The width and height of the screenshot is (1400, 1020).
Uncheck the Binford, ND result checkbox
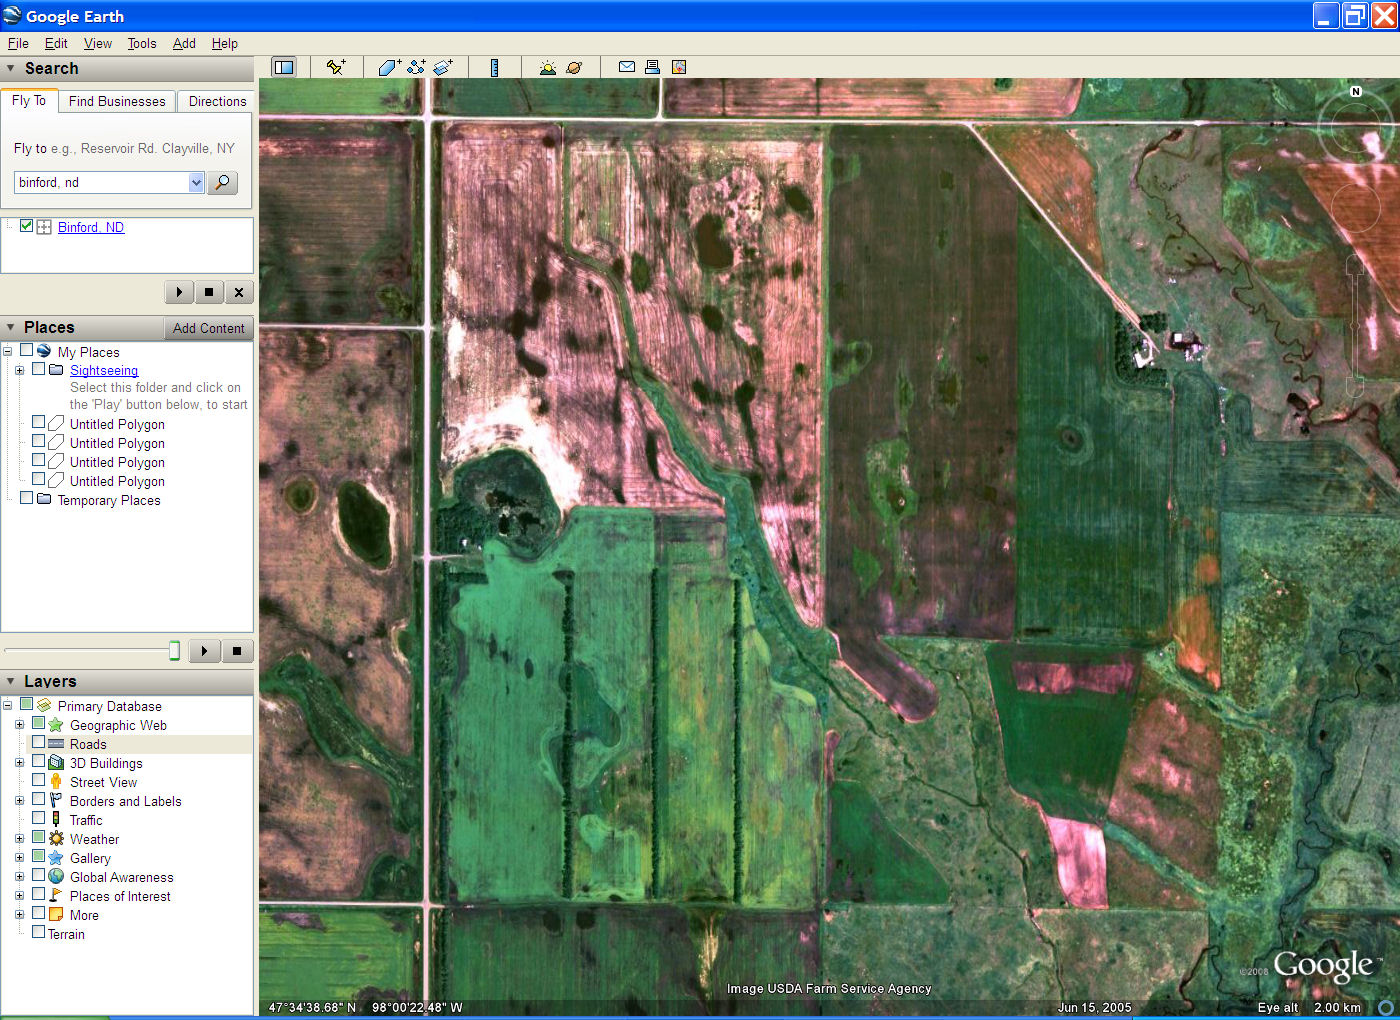(27, 226)
